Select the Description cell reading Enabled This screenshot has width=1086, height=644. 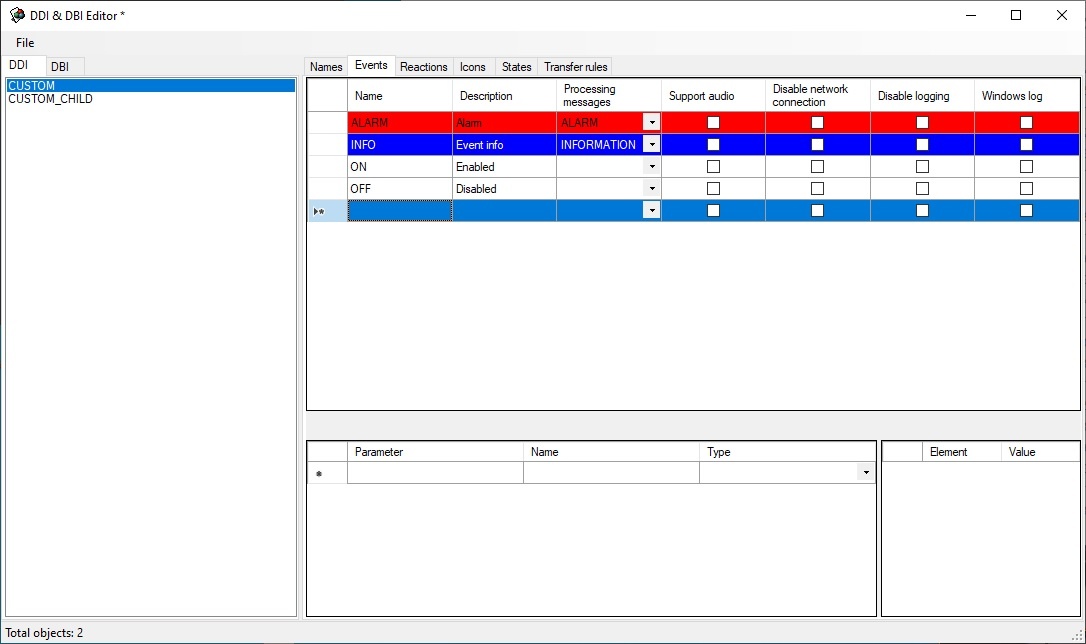504,167
